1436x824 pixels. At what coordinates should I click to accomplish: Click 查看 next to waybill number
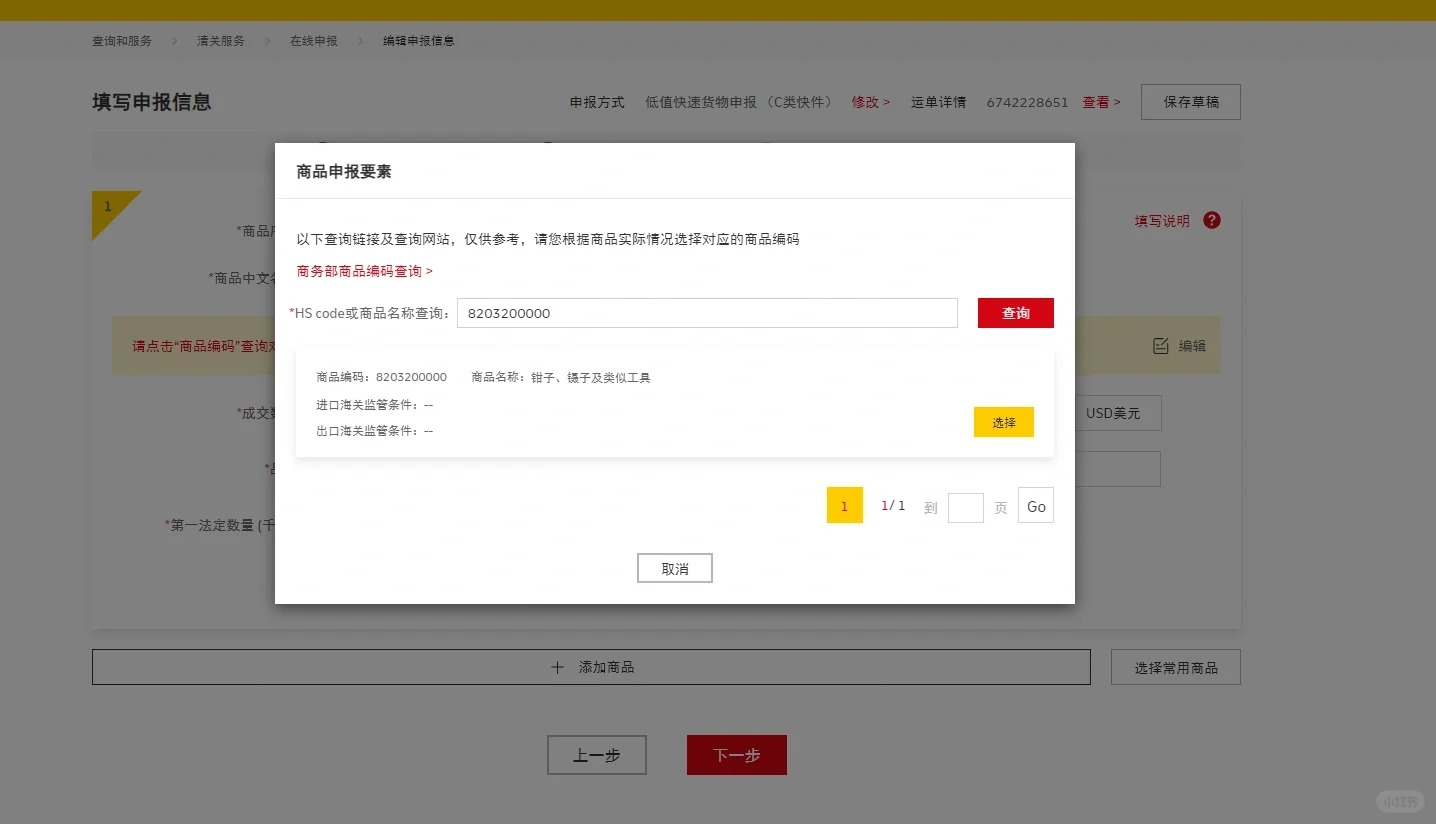click(x=1101, y=102)
